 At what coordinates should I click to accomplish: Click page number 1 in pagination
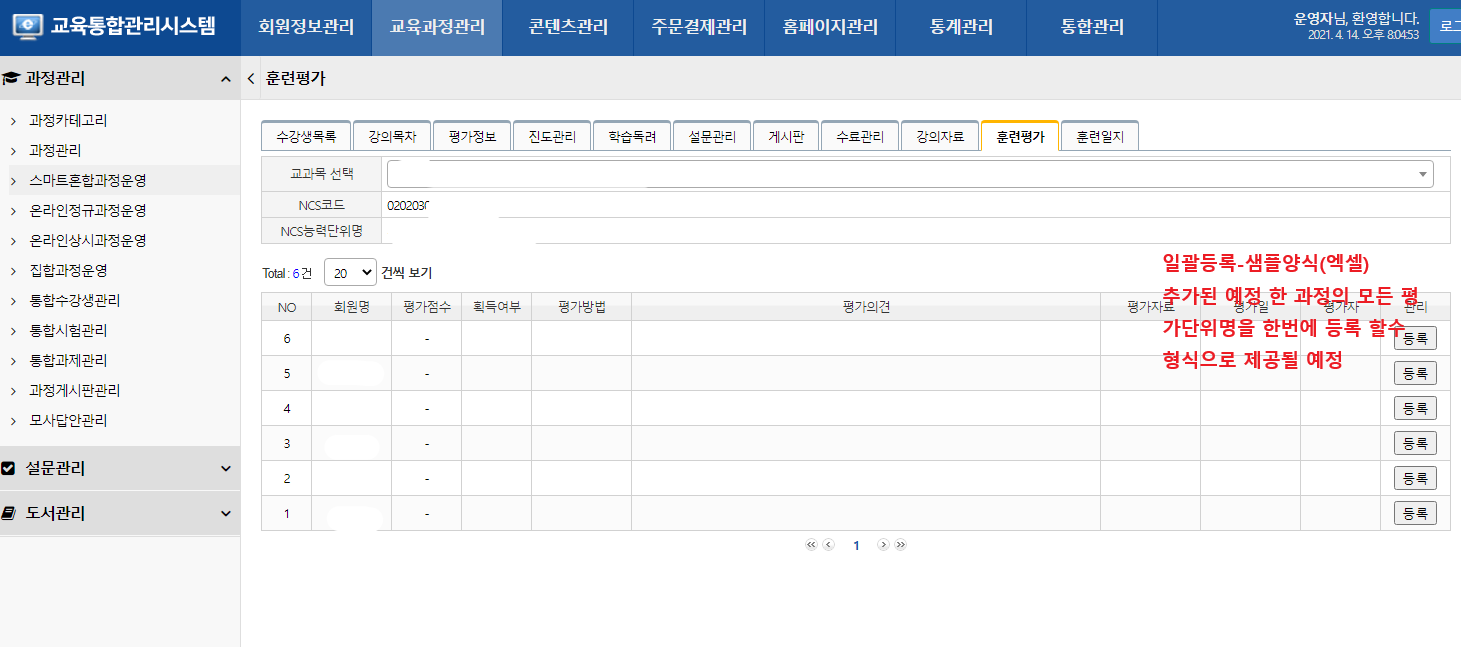856,546
